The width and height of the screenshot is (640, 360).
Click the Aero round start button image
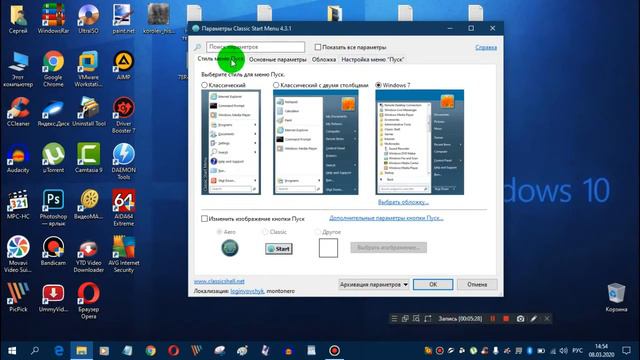click(230, 248)
